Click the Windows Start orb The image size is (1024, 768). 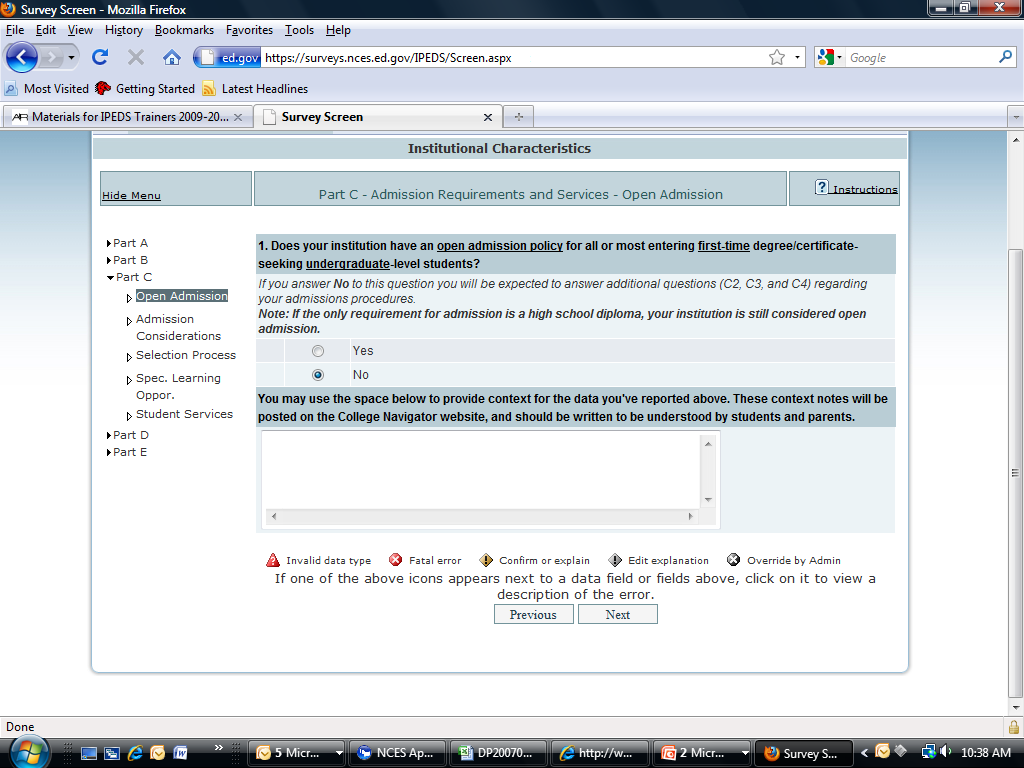point(29,752)
